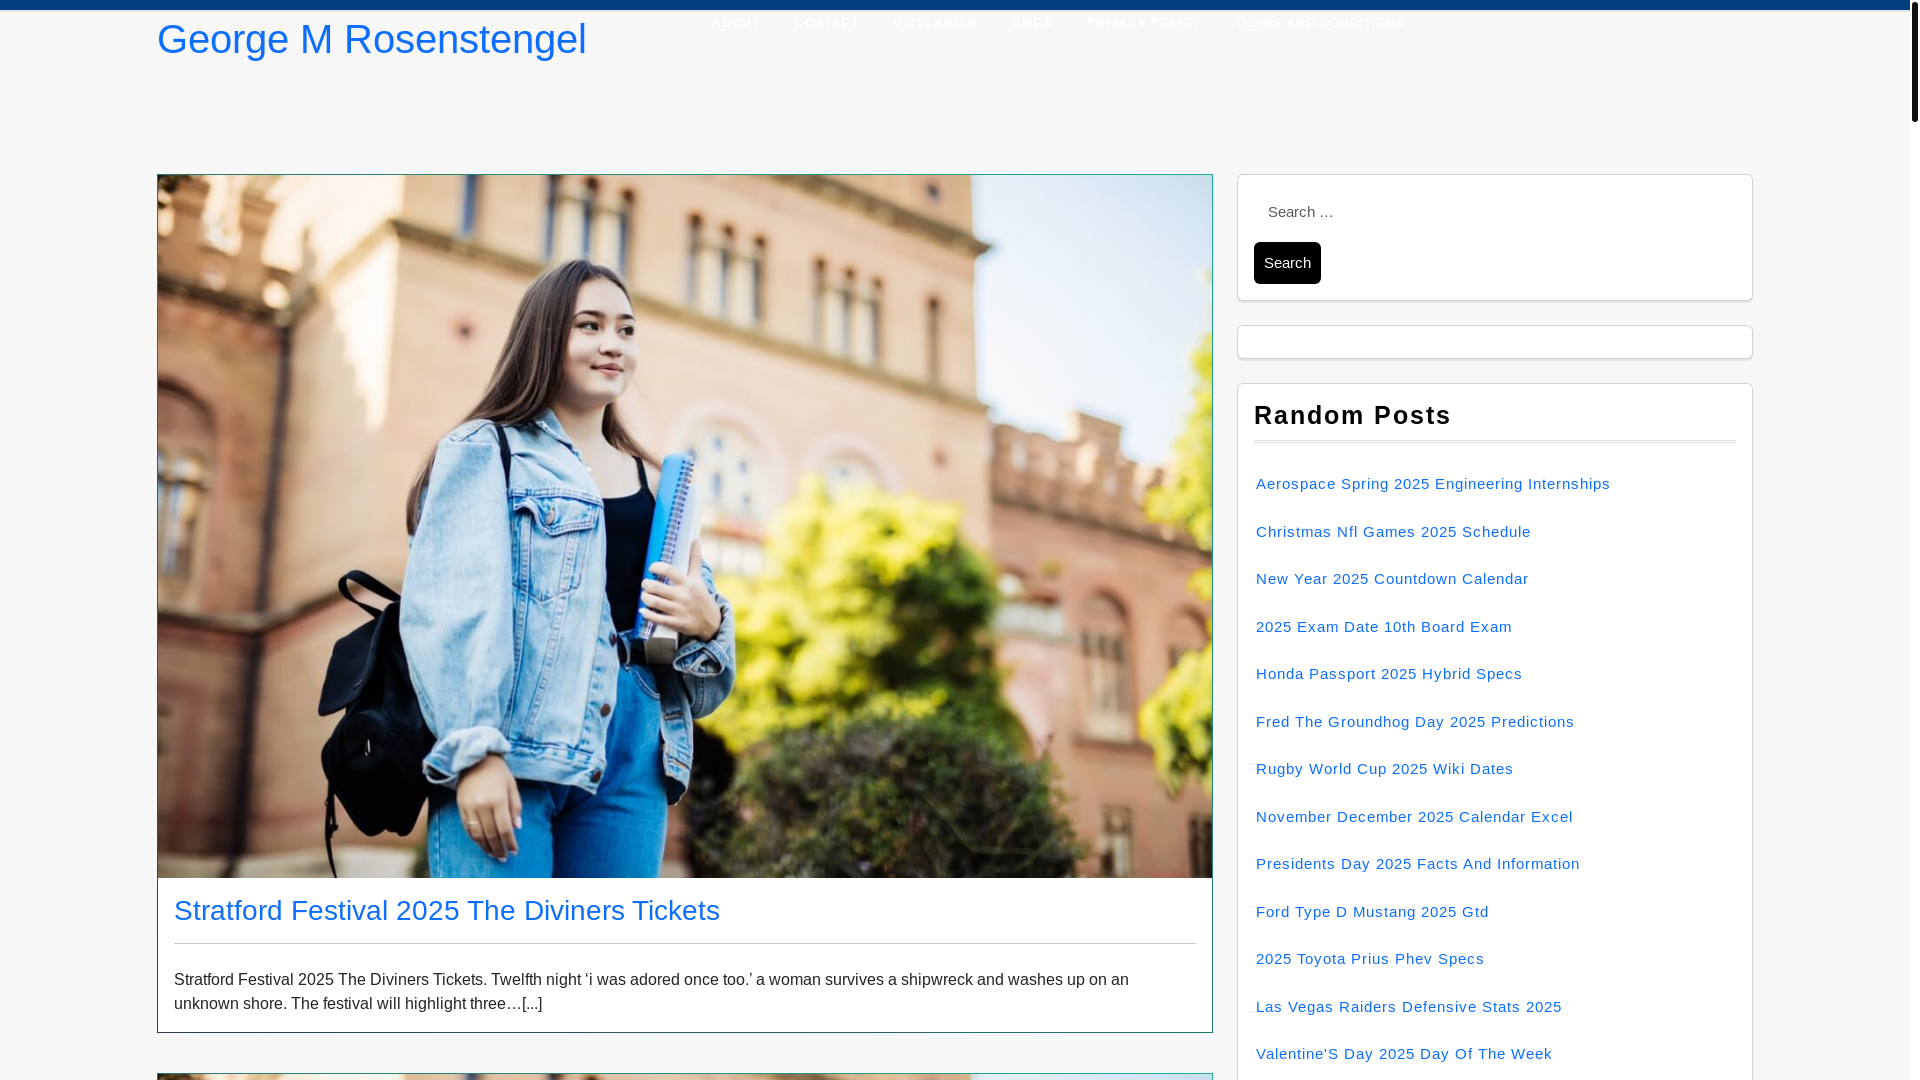This screenshot has height=1080, width=1920.
Task: Open 2025 Toyota Prius Phev Specs post
Action: point(1369,959)
